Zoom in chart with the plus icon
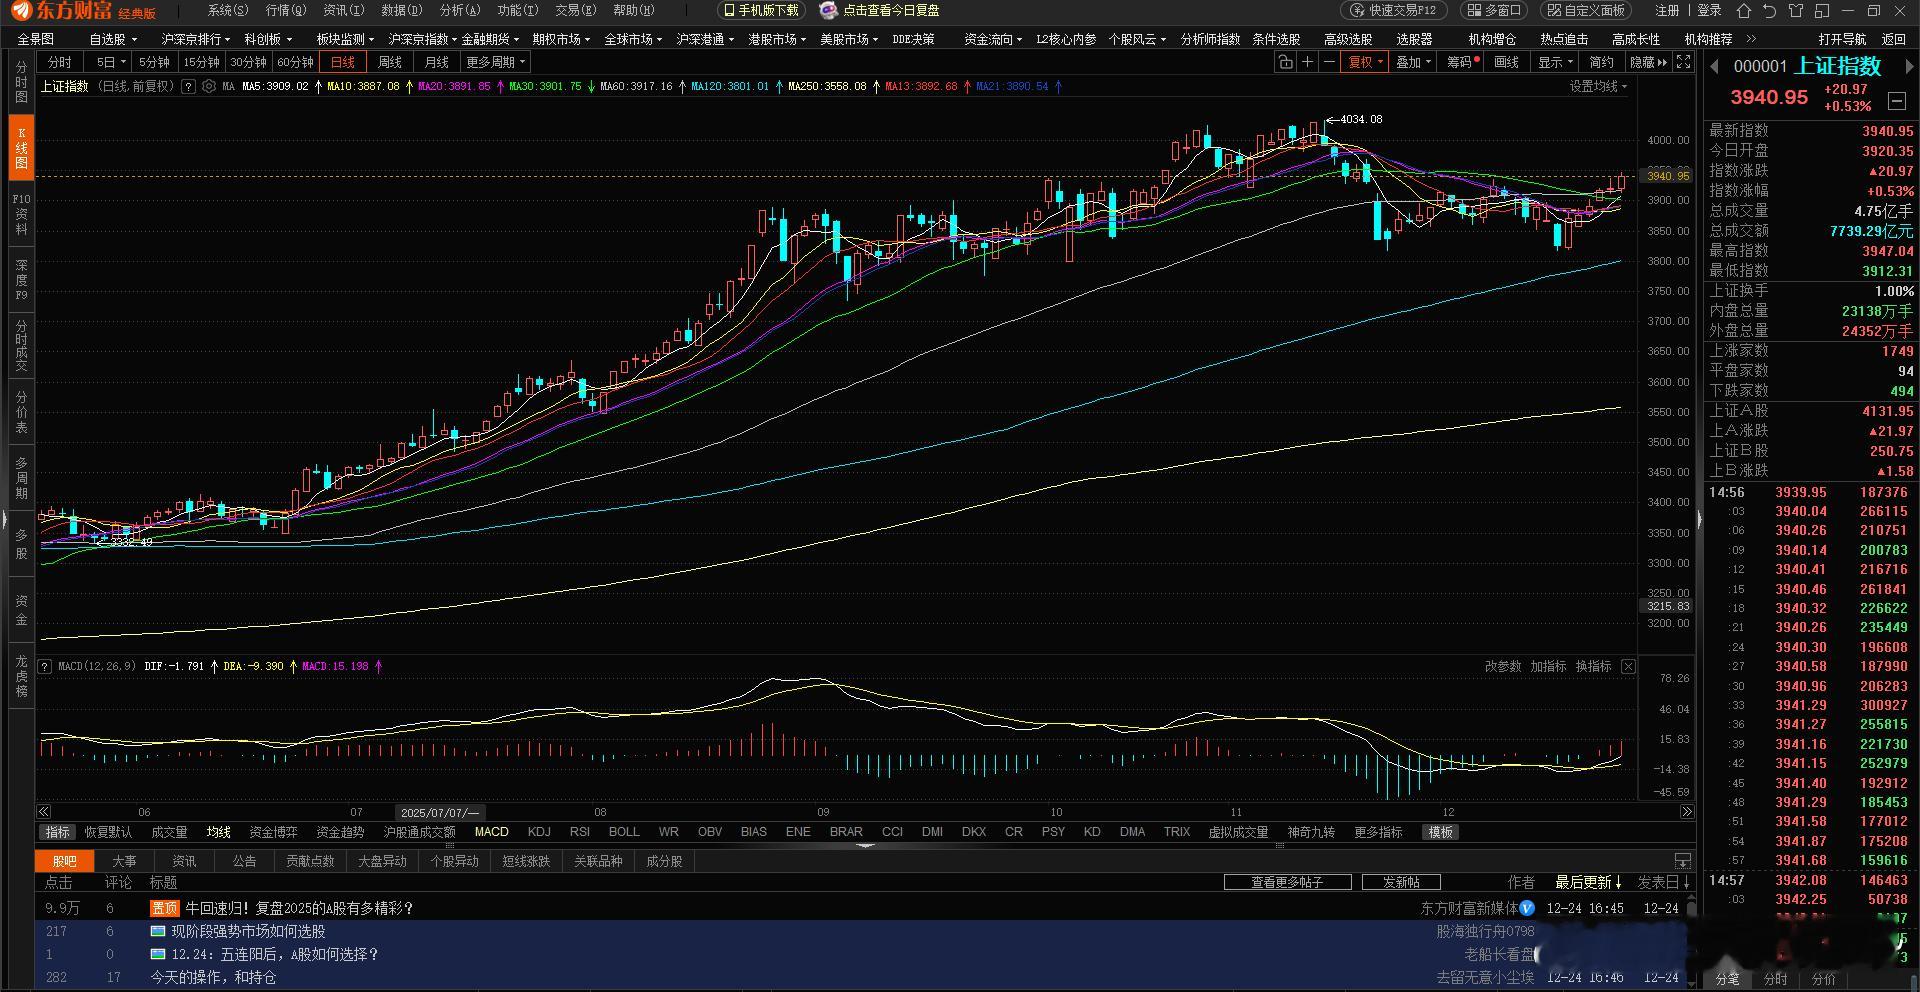Screen dimensions: 1920x992 pos(1307,62)
